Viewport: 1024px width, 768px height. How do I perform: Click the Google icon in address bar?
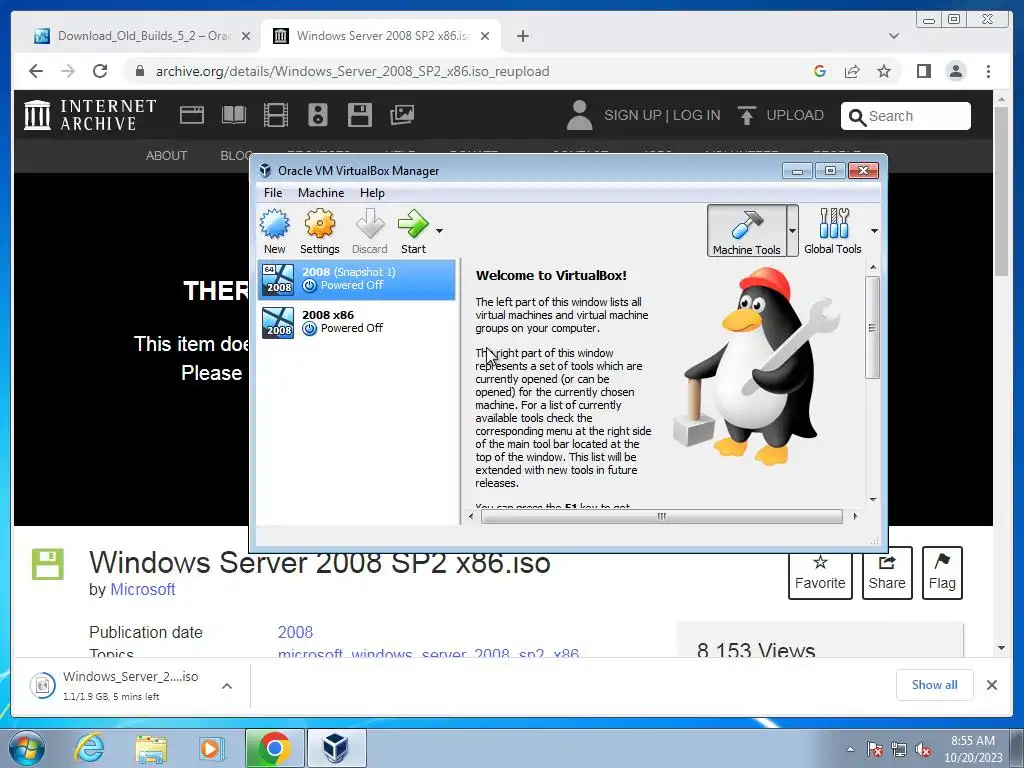pos(820,71)
